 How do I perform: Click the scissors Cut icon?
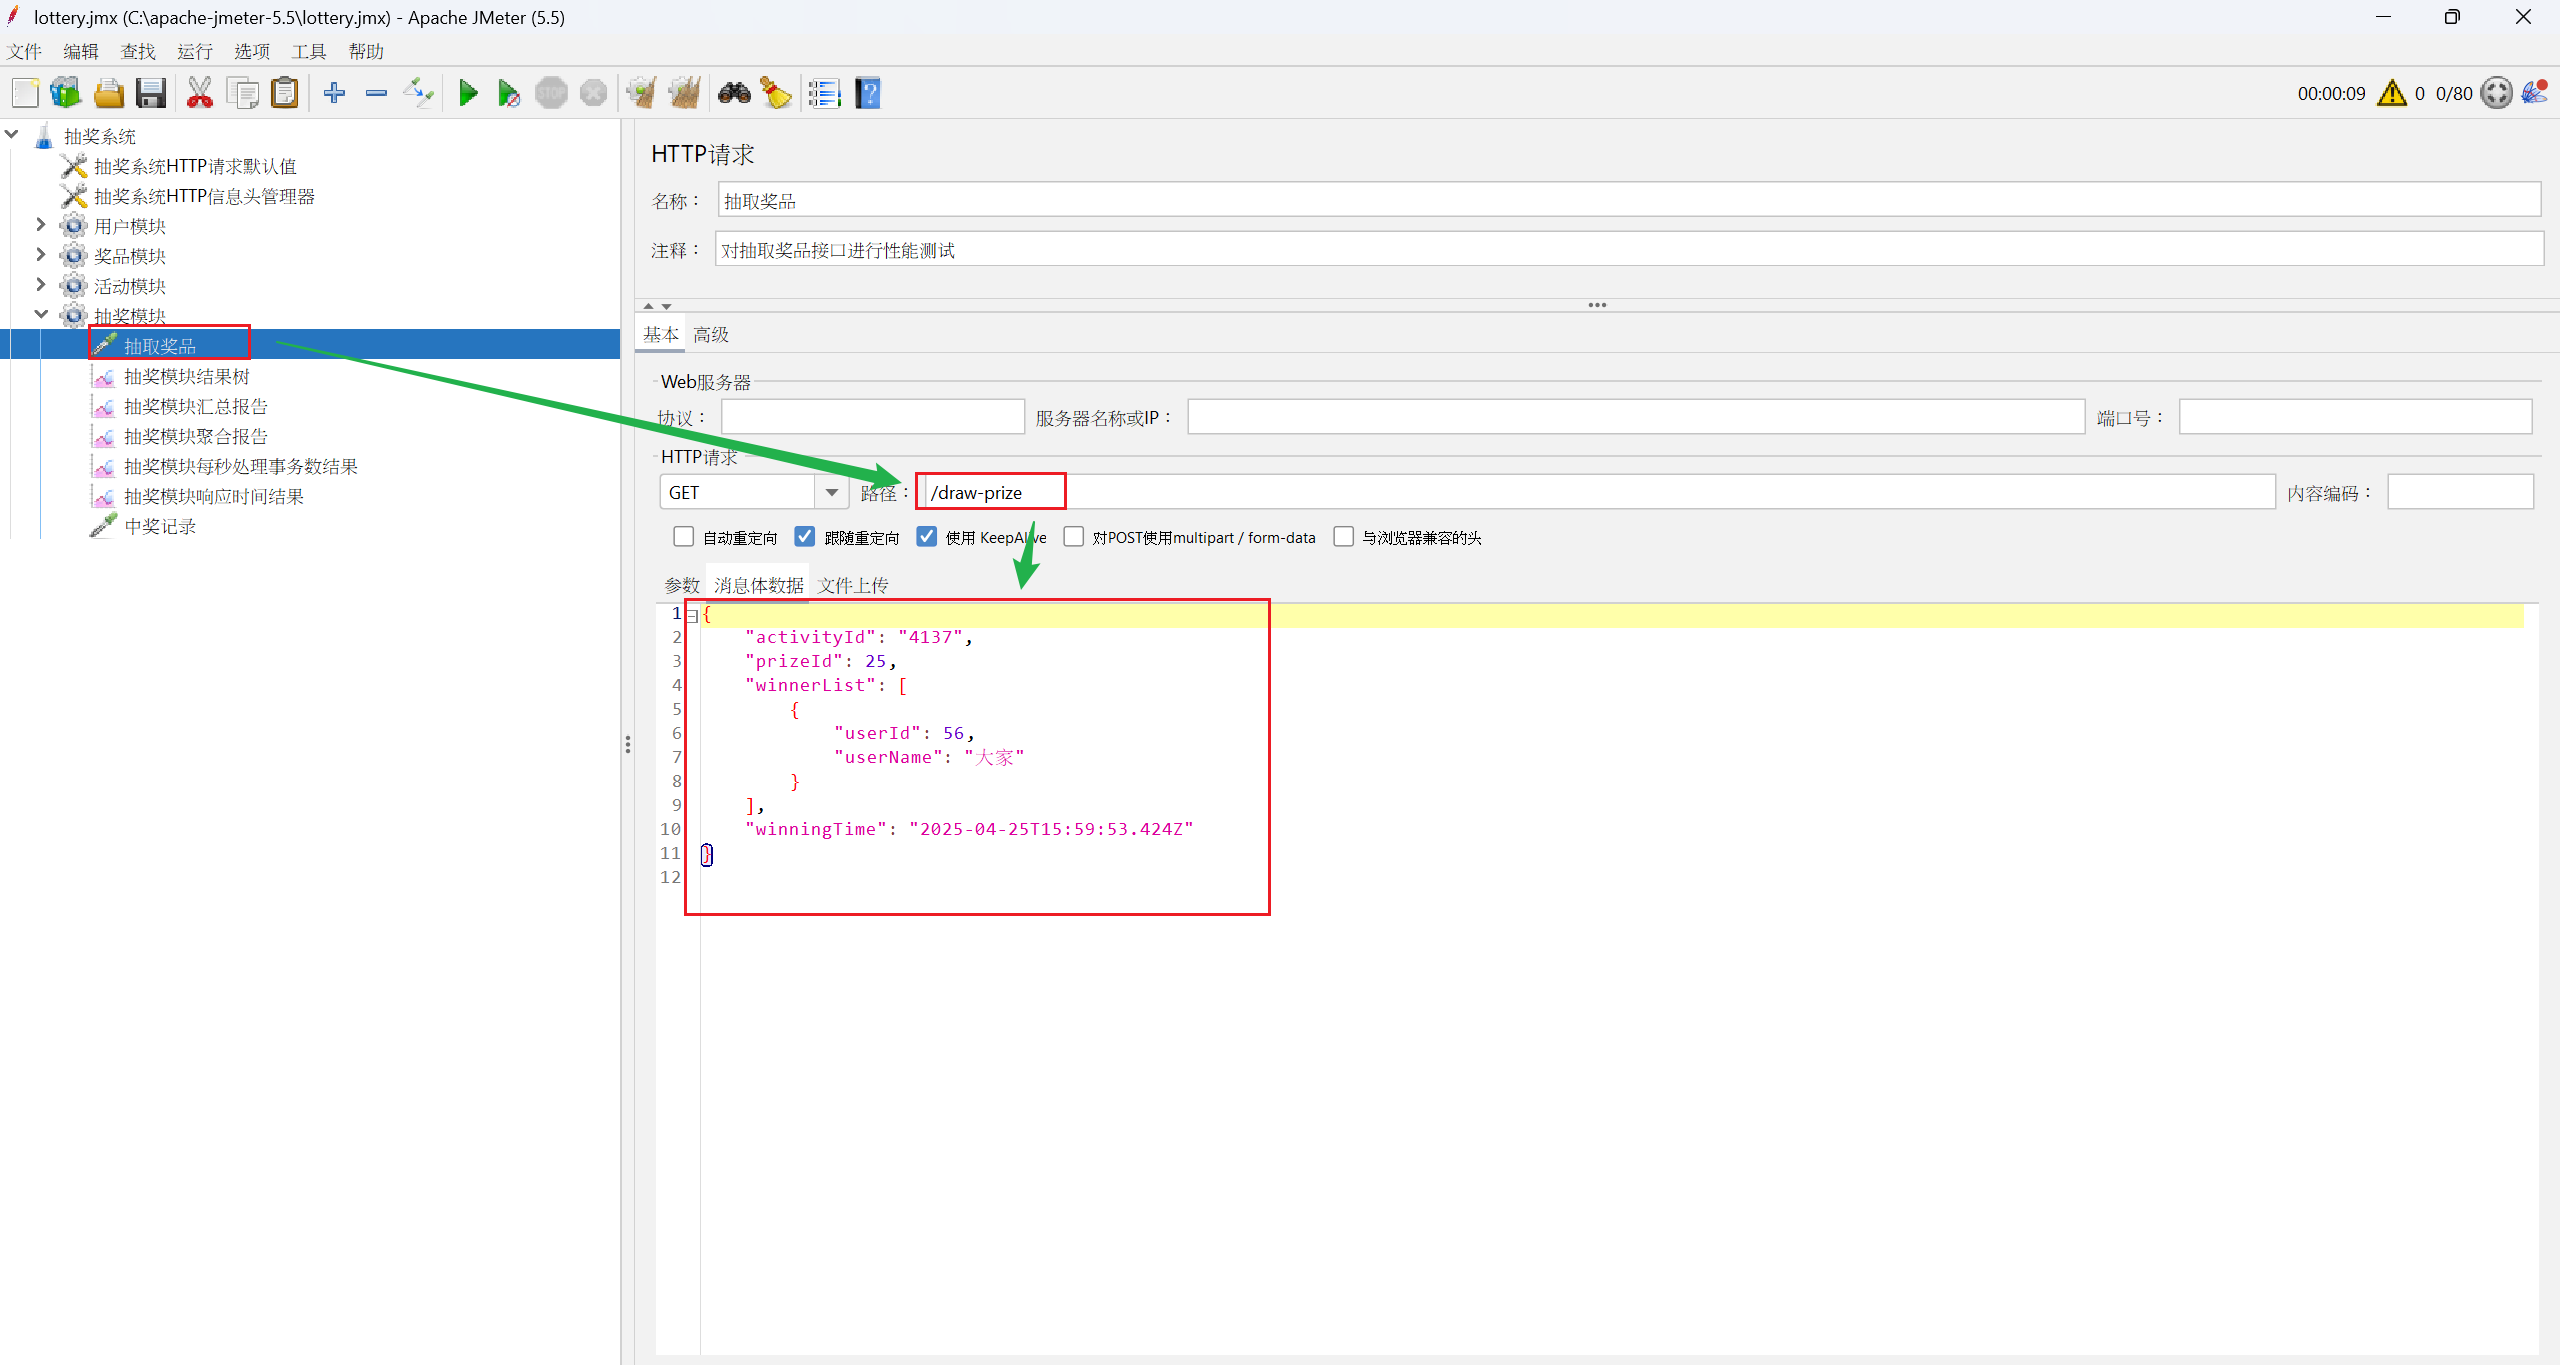(x=200, y=94)
